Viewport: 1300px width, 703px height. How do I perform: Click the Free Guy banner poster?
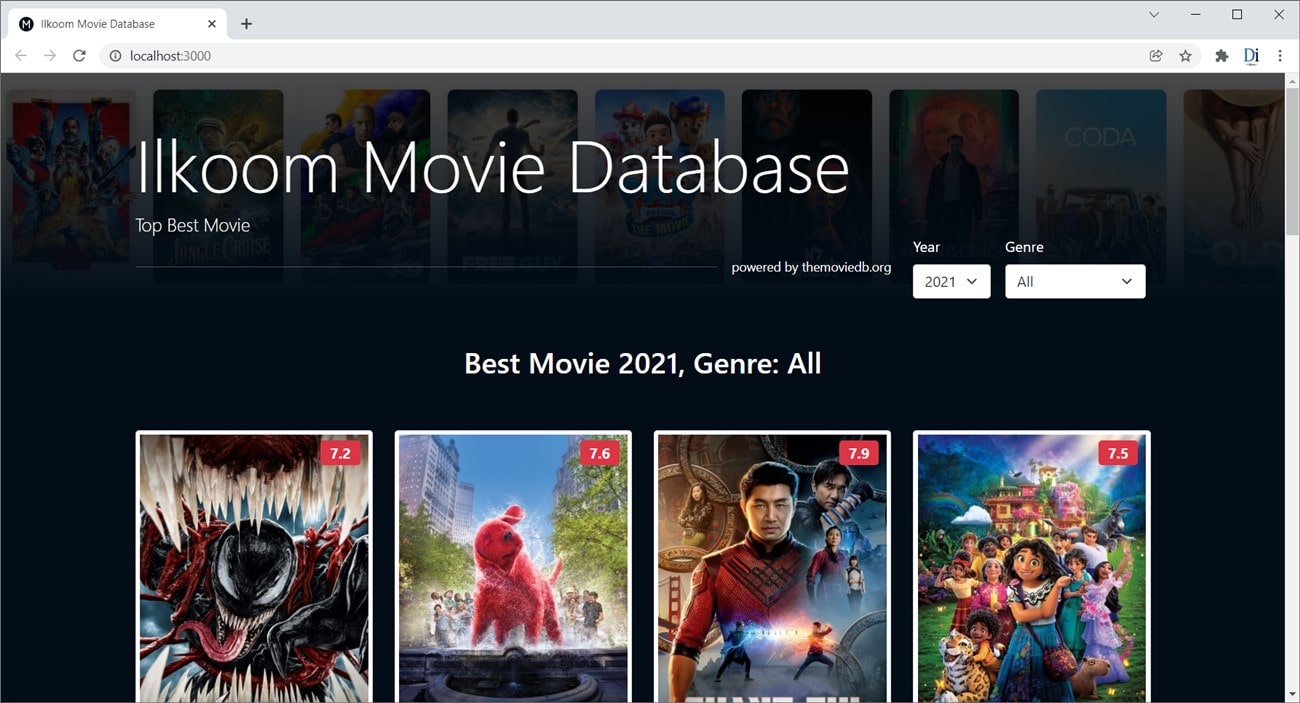point(512,186)
